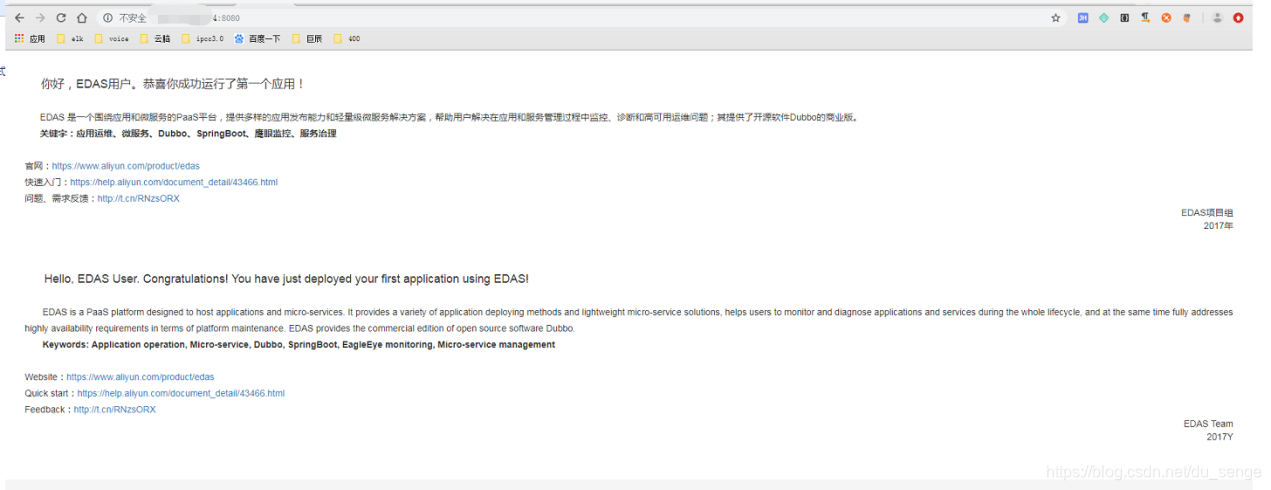
Task: Open the 官网 aliyun.com/product/edas link
Action: pyautogui.click(x=126, y=166)
